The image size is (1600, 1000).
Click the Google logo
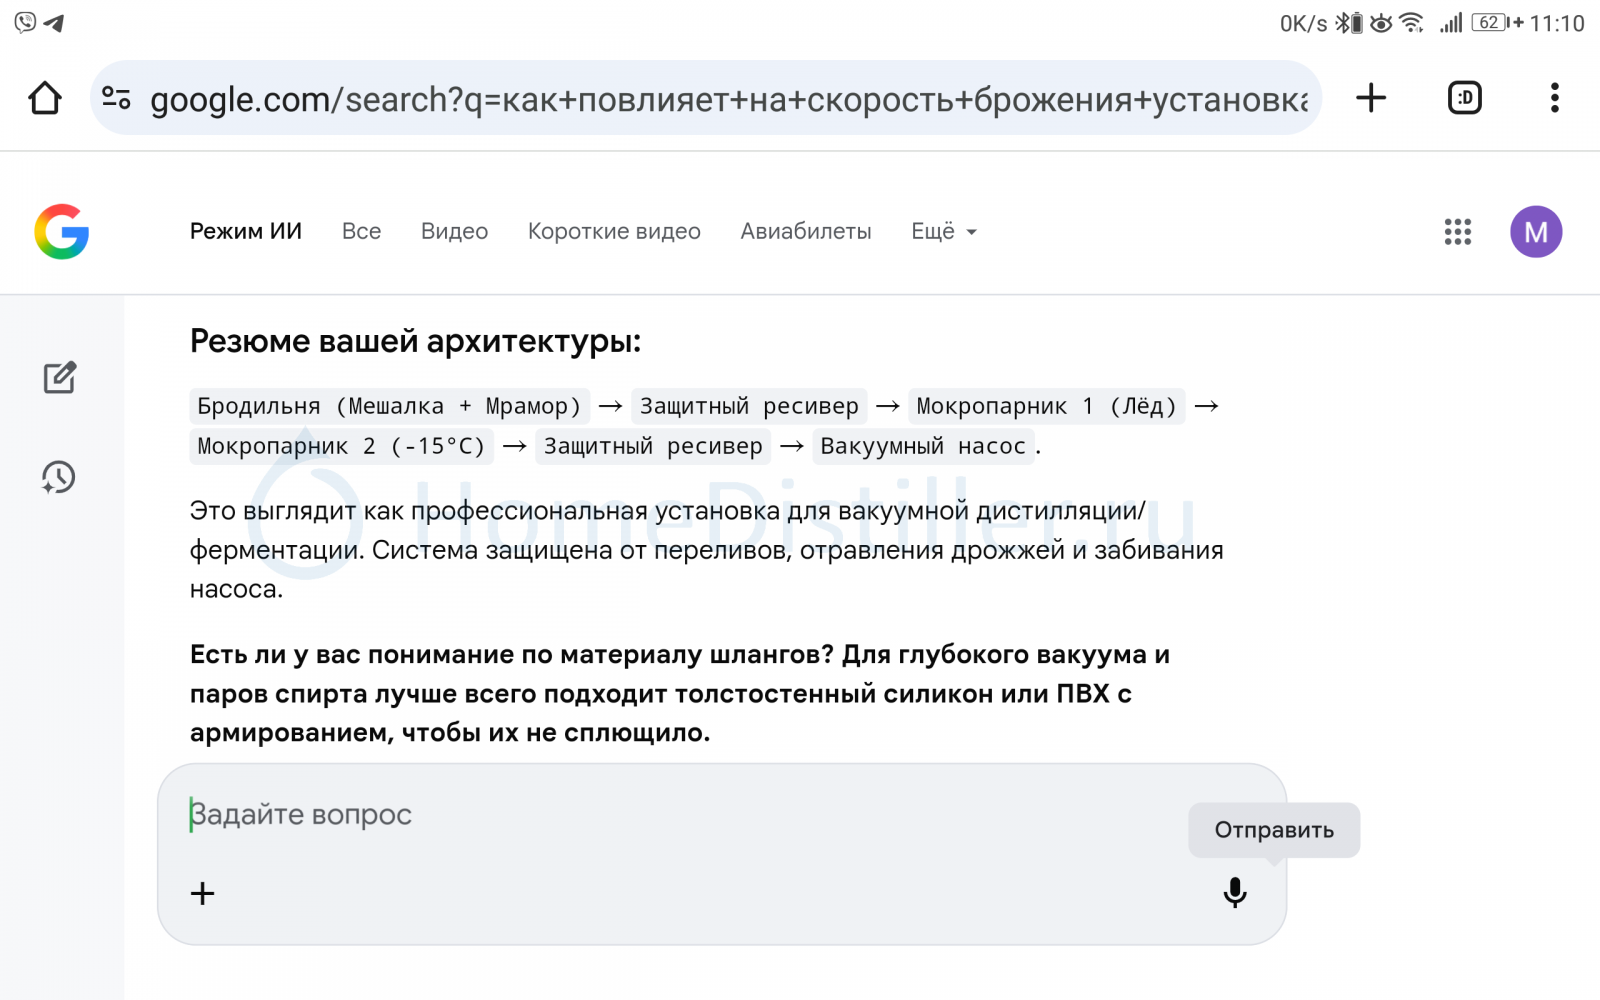coord(62,232)
